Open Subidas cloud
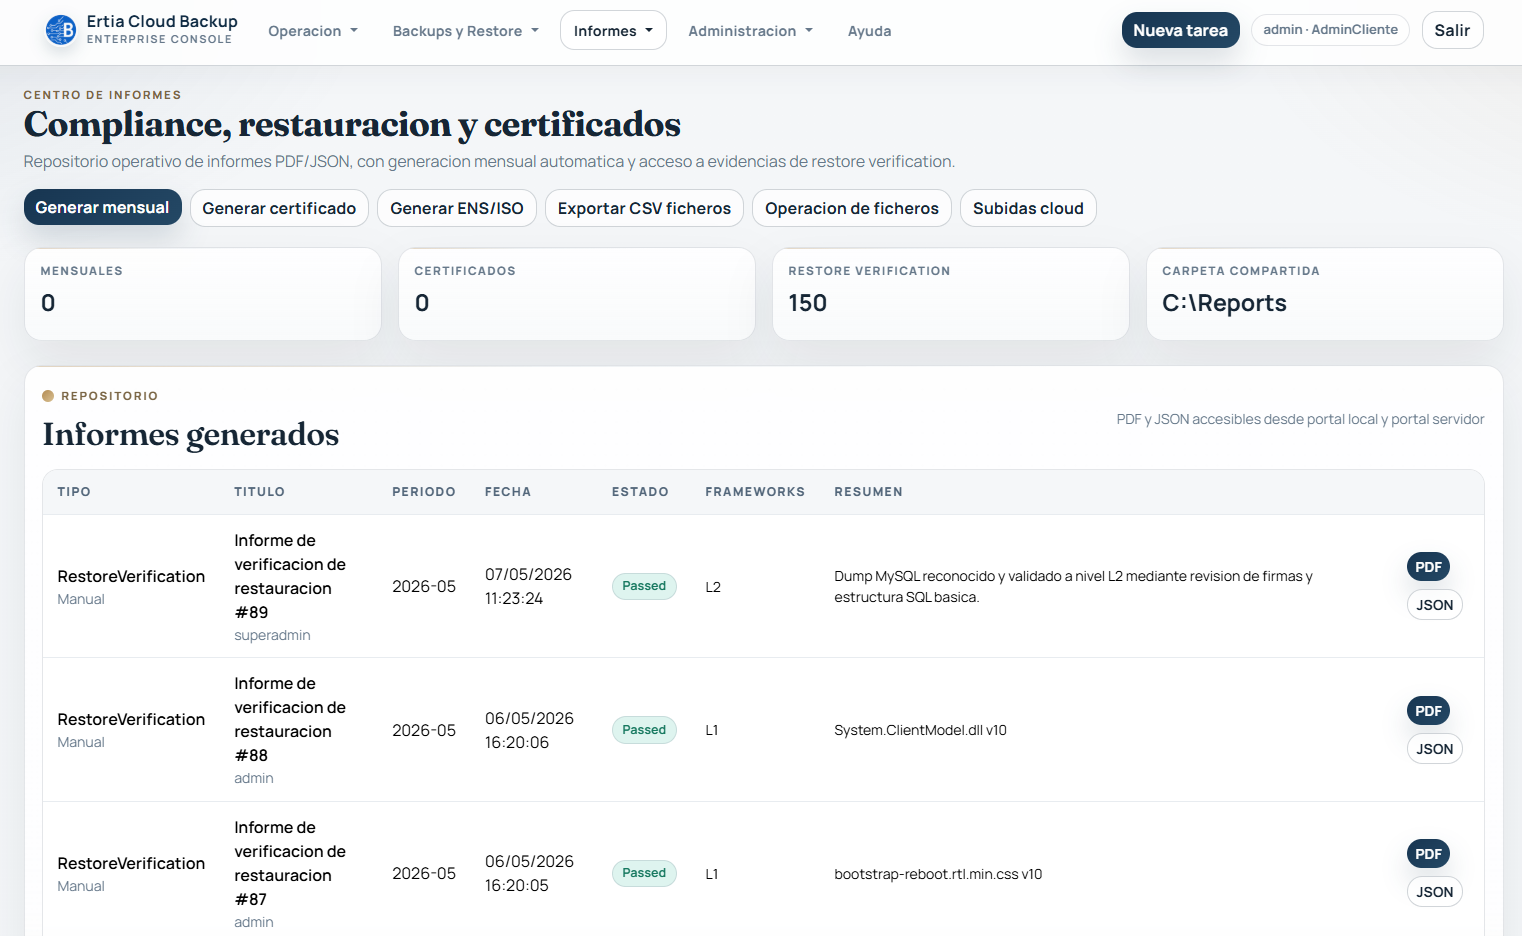Screen dimensions: 1522x936 point(1028,208)
